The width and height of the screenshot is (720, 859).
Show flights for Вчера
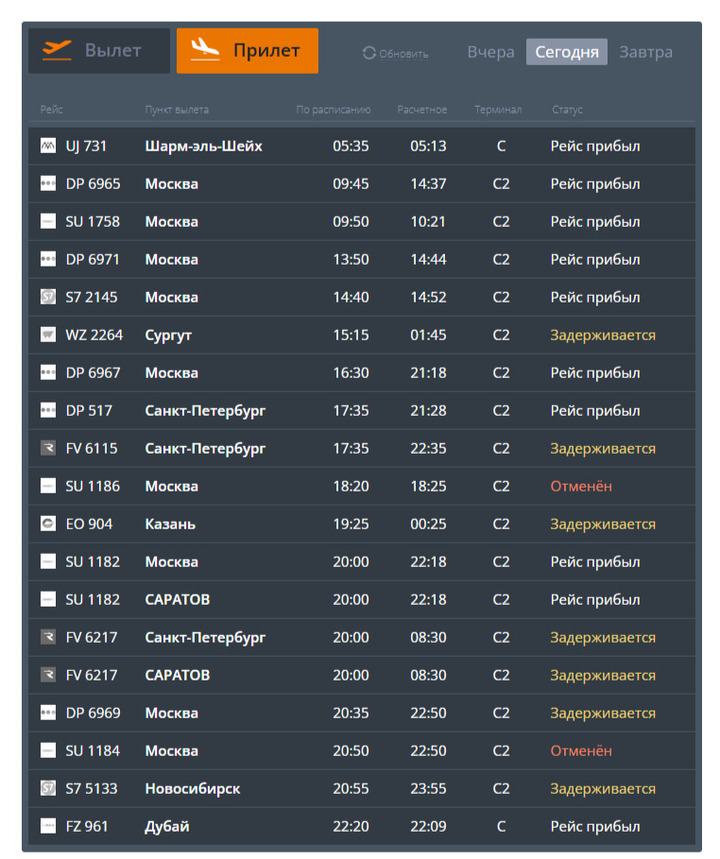490,52
